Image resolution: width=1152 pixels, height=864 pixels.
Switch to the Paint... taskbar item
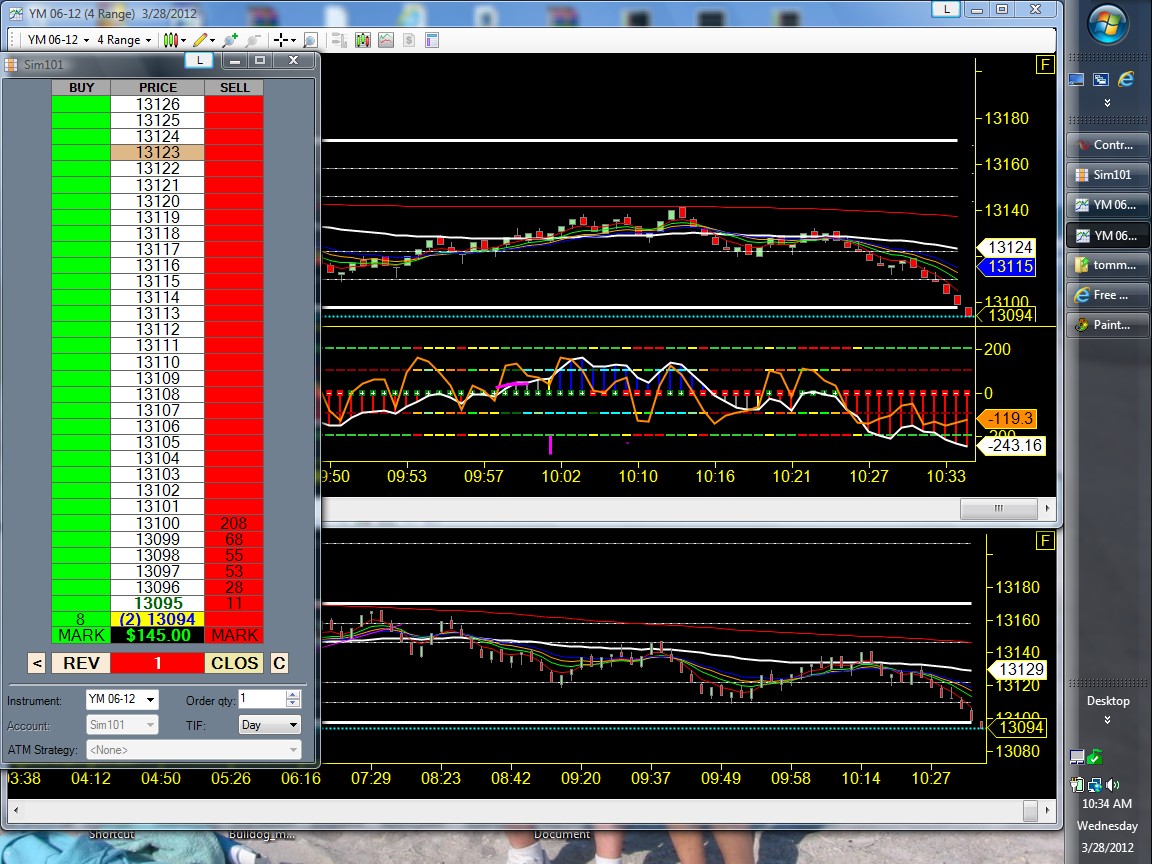coord(1107,325)
